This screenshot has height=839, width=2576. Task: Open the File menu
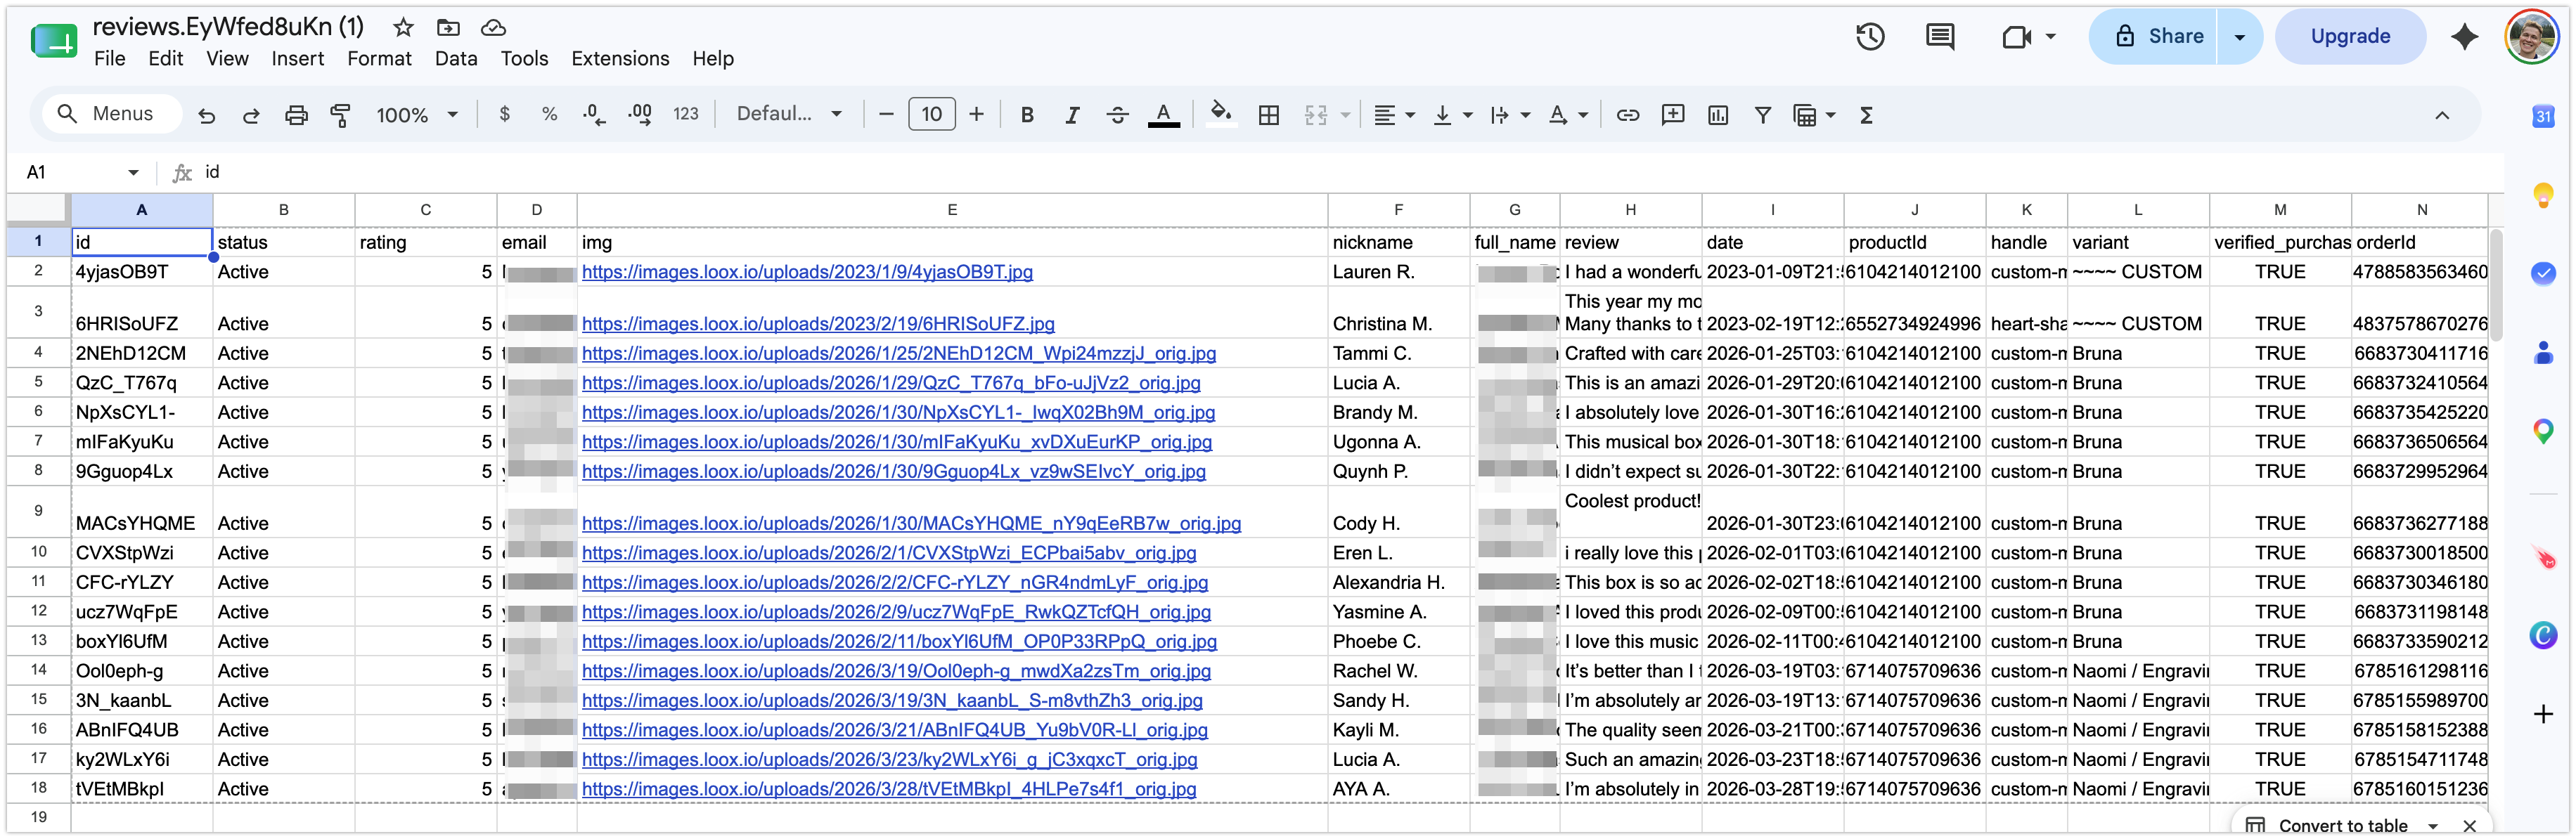pos(109,59)
